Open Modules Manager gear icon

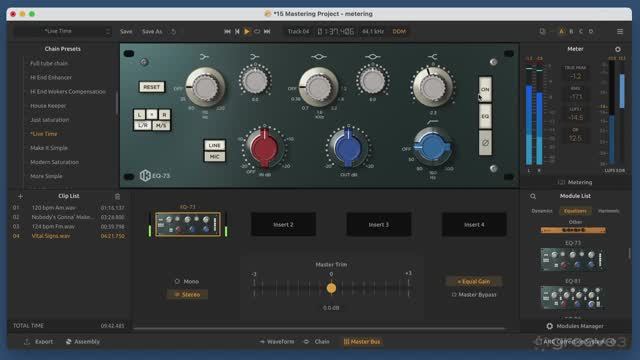pos(549,326)
